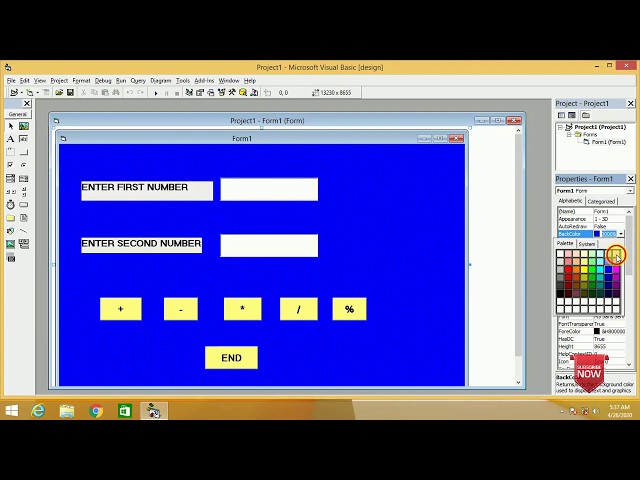The height and width of the screenshot is (480, 640).
Task: Select the CommandButton control tool
Action: click(24, 152)
